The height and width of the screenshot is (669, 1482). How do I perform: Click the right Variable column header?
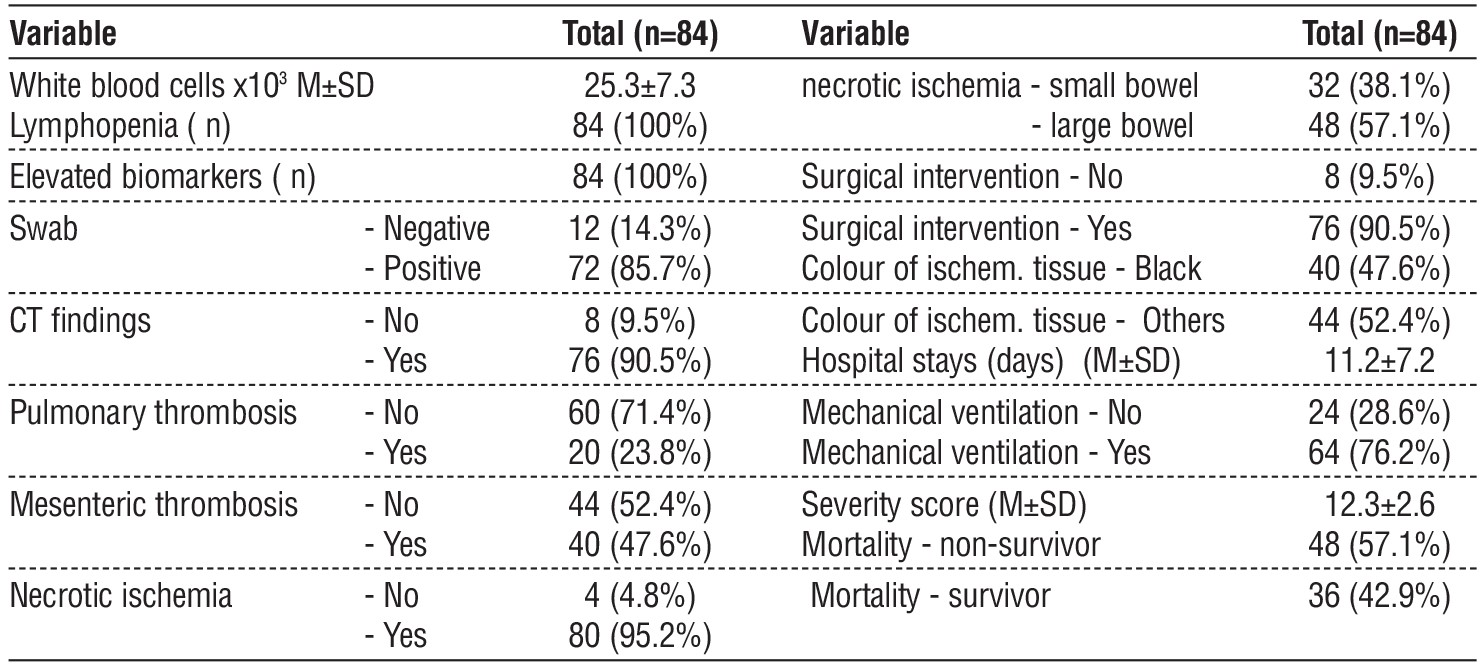coord(856,34)
